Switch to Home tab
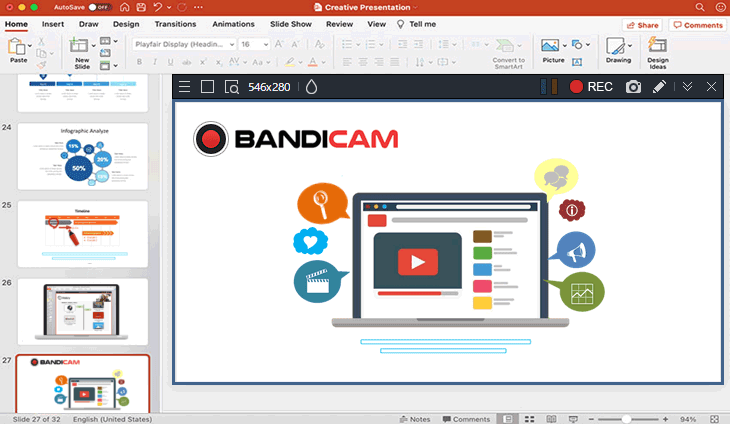 (x=16, y=24)
